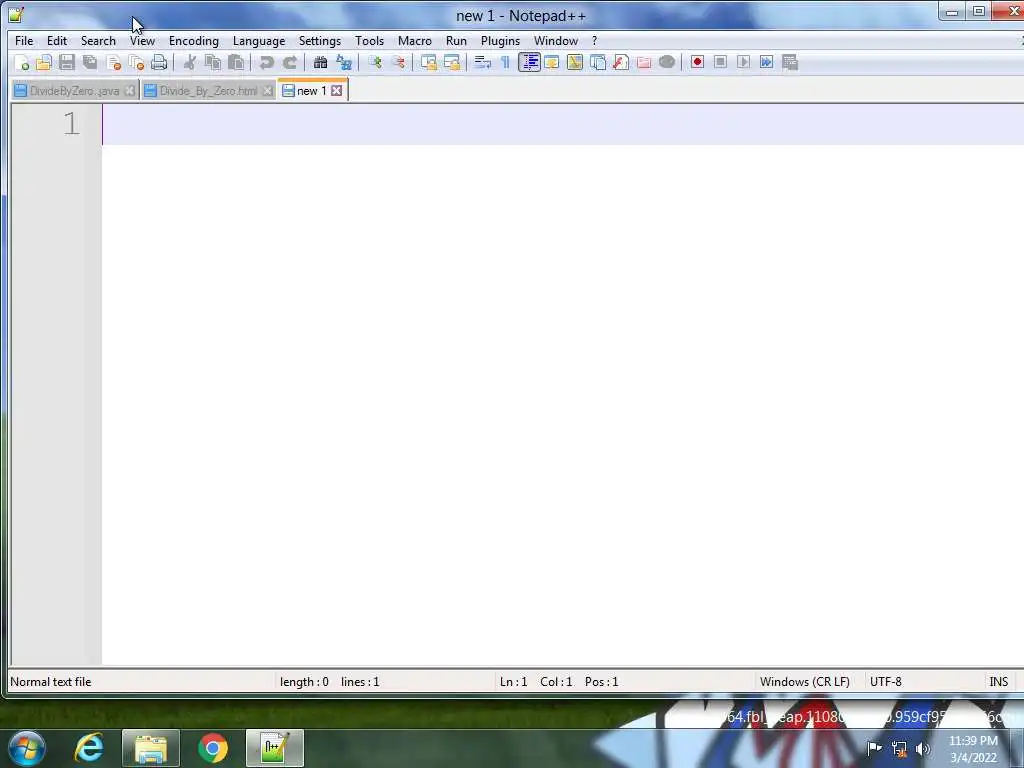Click the Zoom In toolbar icon

[x=375, y=63]
